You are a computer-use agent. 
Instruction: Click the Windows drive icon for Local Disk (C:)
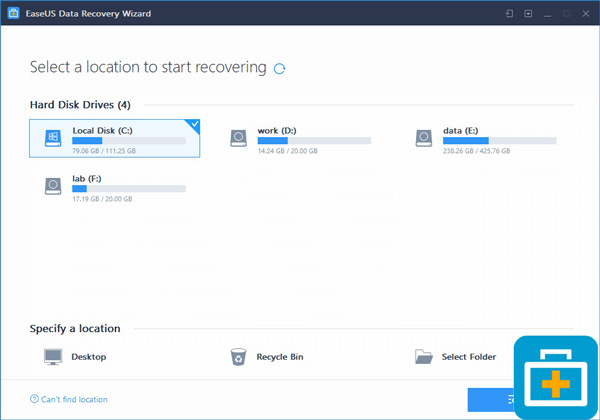(53, 138)
